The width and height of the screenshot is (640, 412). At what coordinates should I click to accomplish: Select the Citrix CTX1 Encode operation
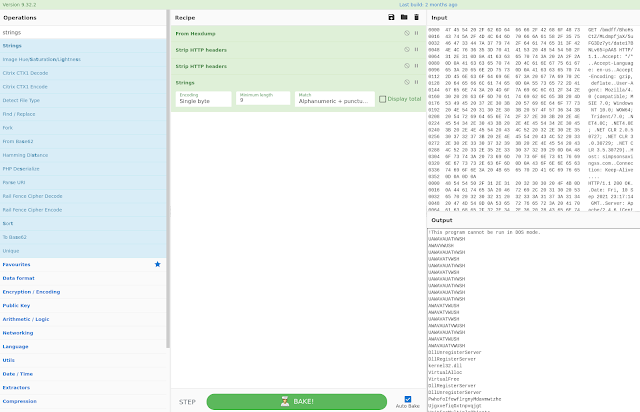click(x=83, y=87)
